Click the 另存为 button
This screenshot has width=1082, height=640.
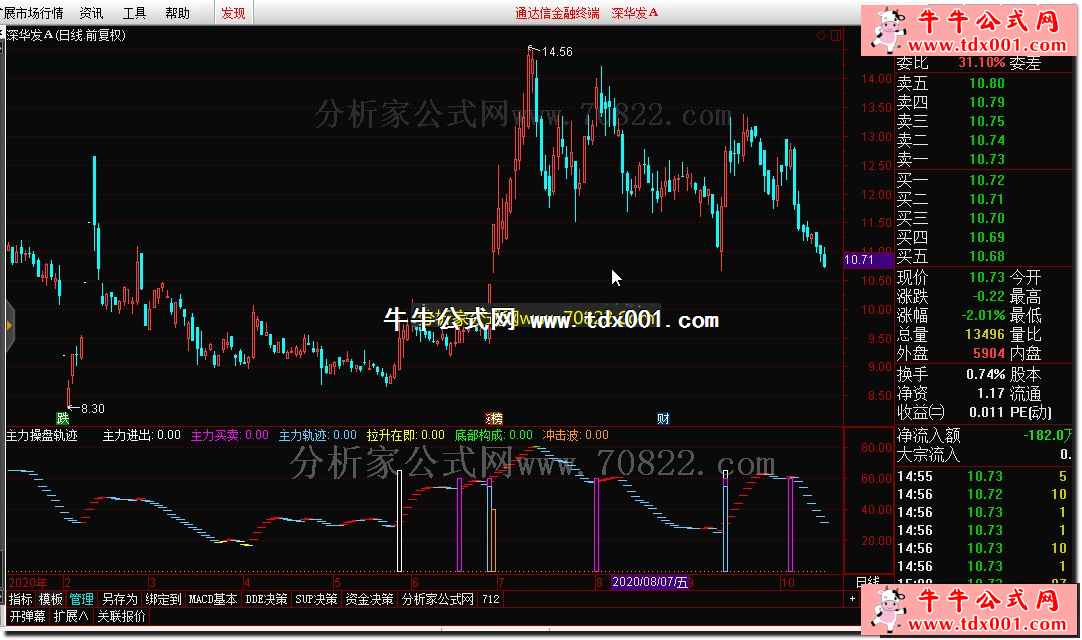pyautogui.click(x=119, y=599)
